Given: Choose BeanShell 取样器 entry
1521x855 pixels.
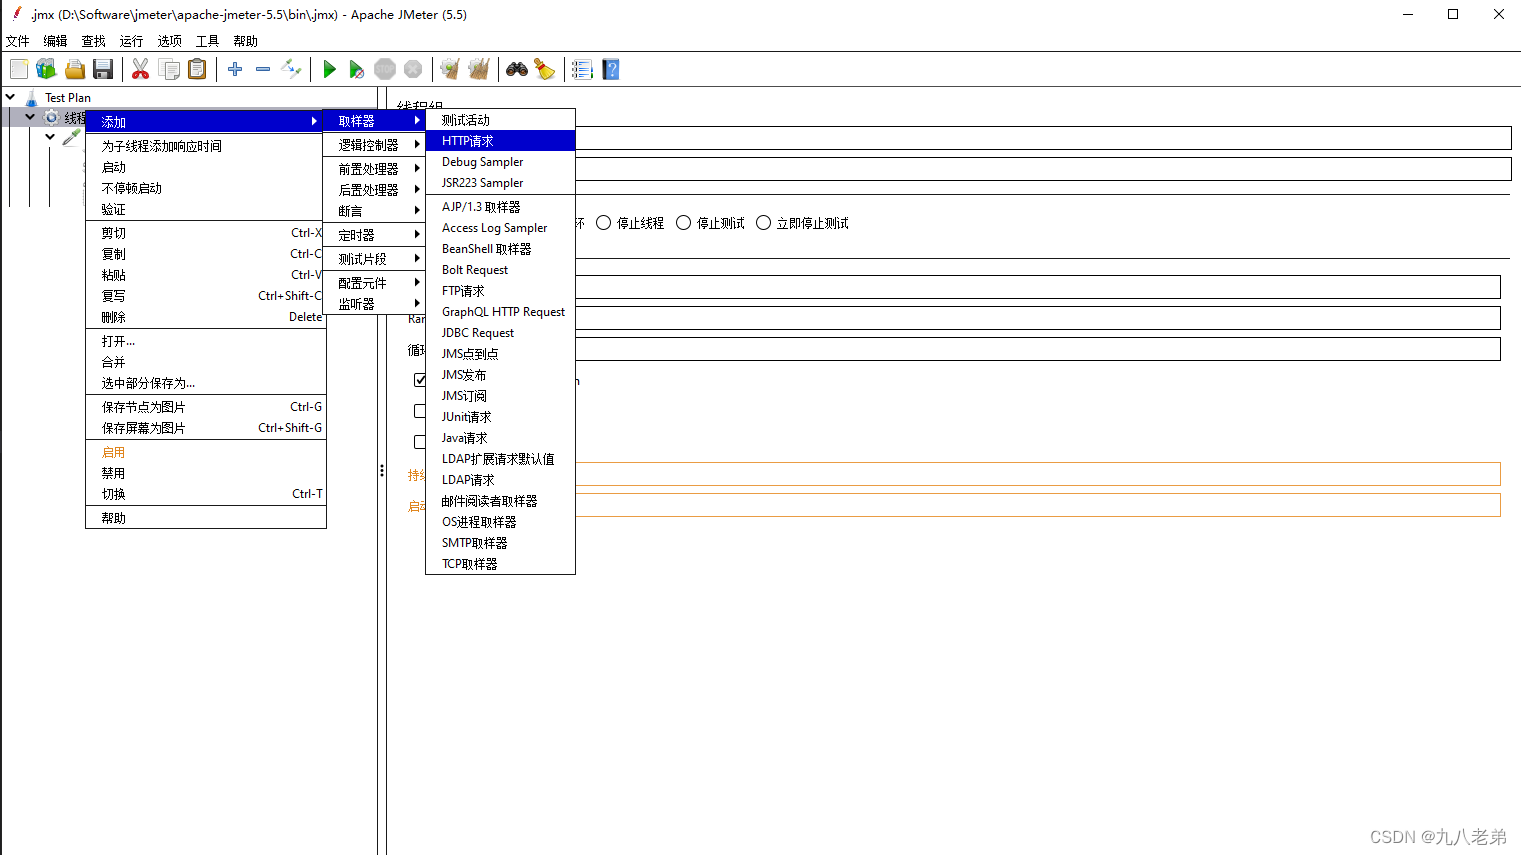Looking at the screenshot, I should pos(500,249).
